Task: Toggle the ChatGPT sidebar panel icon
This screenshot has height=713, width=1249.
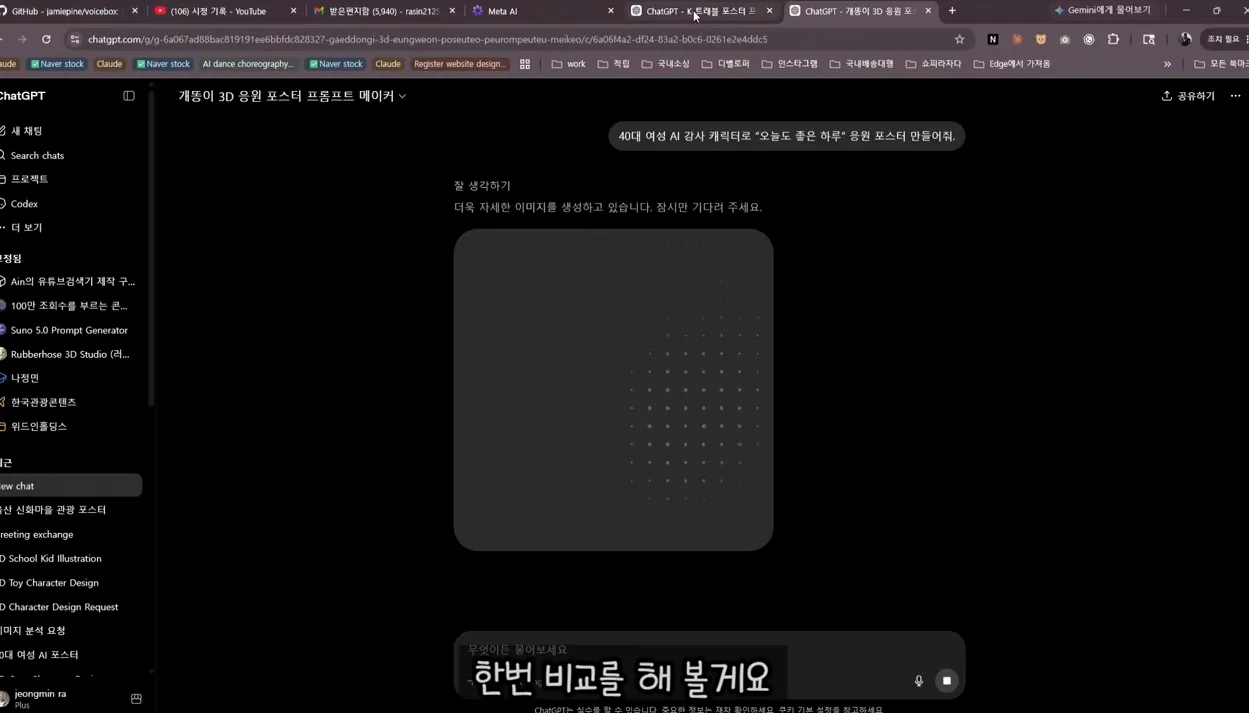Action: pyautogui.click(x=129, y=96)
